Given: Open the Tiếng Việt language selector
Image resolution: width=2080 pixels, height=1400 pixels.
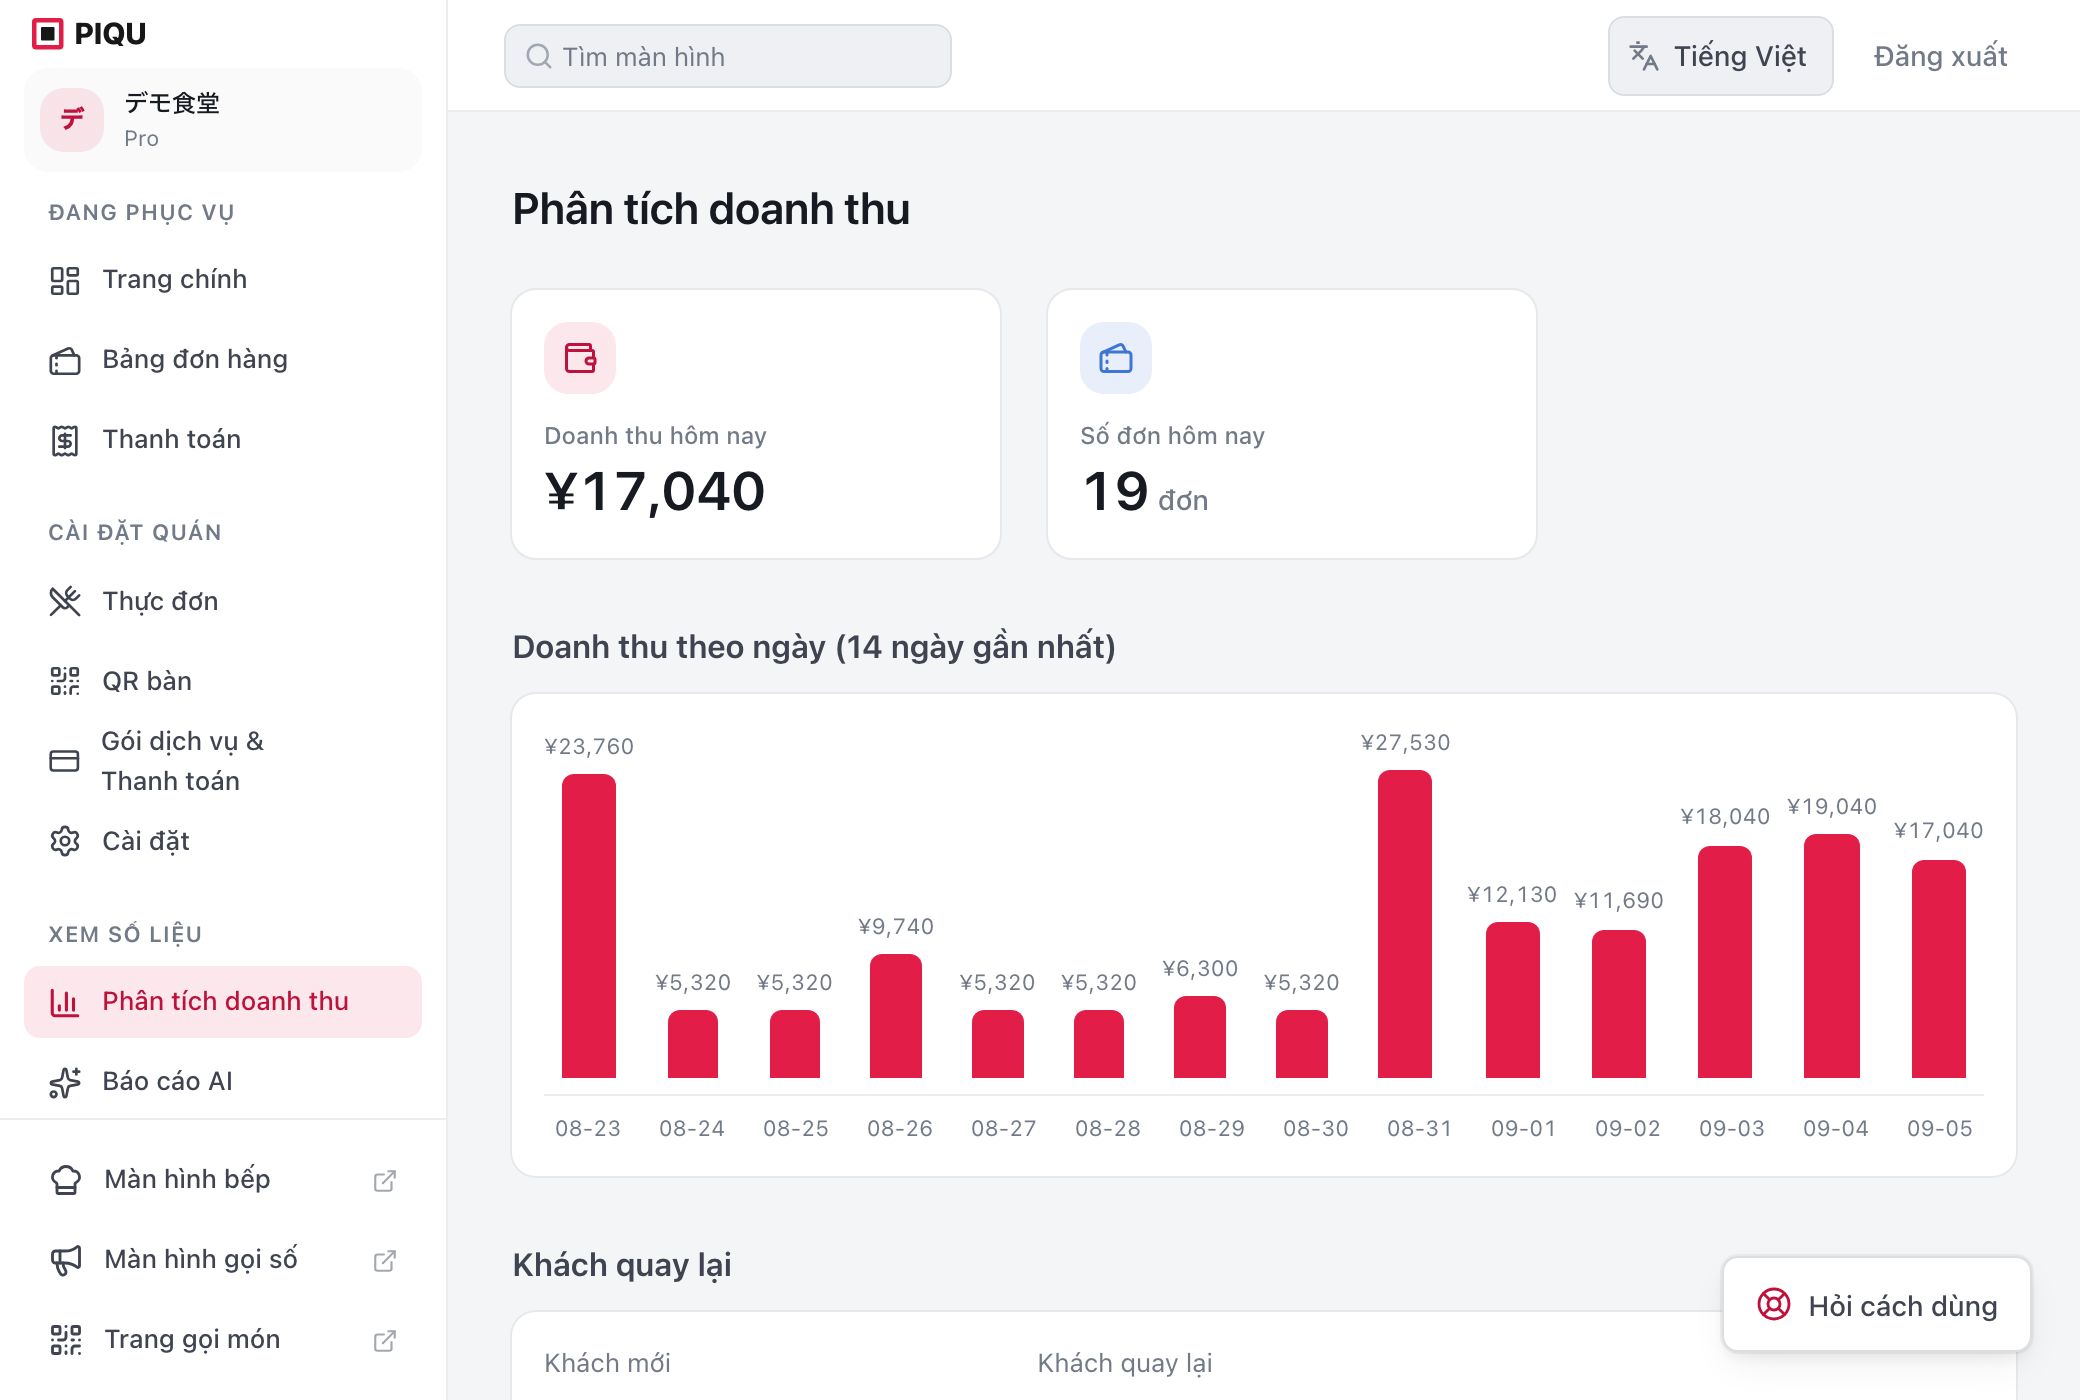Looking at the screenshot, I should coord(1720,56).
